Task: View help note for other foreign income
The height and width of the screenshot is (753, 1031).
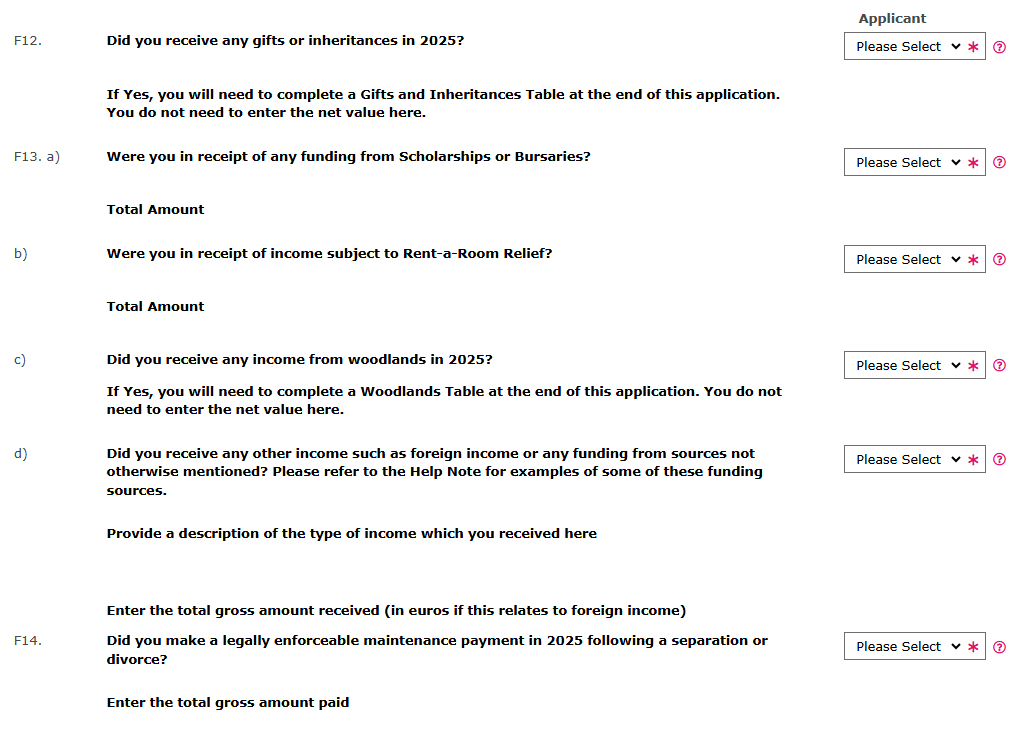Action: (999, 460)
